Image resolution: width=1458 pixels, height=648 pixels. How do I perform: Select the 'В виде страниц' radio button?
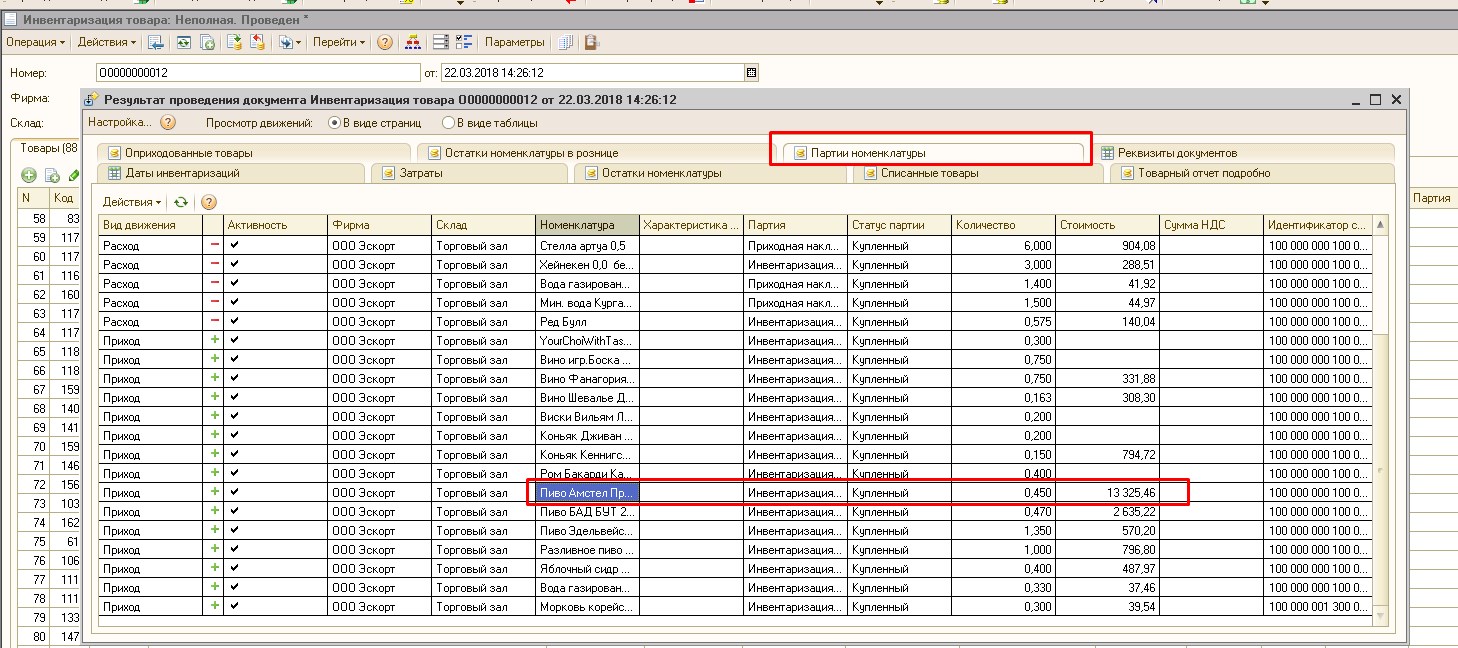tap(334, 123)
